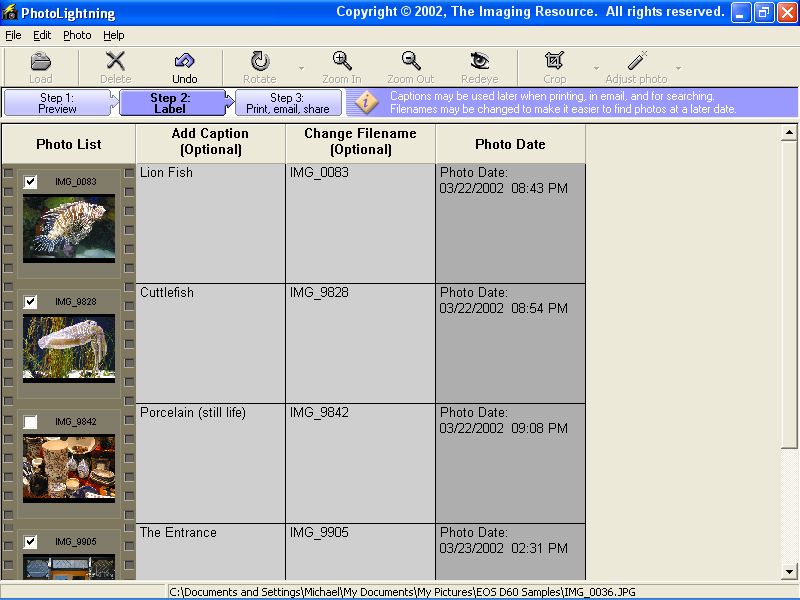
Task: Toggle the IMG_9905 photo checkbox
Action: 31,542
